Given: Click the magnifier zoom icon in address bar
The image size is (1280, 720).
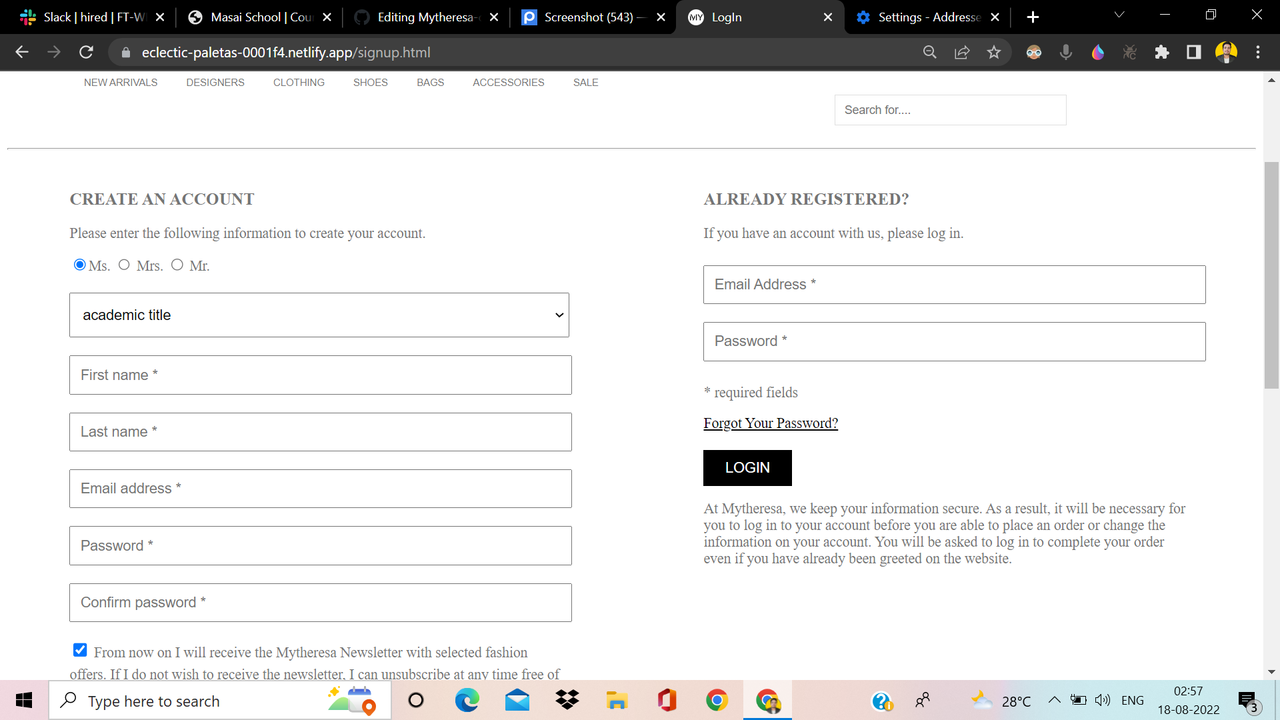Looking at the screenshot, I should (930, 51).
